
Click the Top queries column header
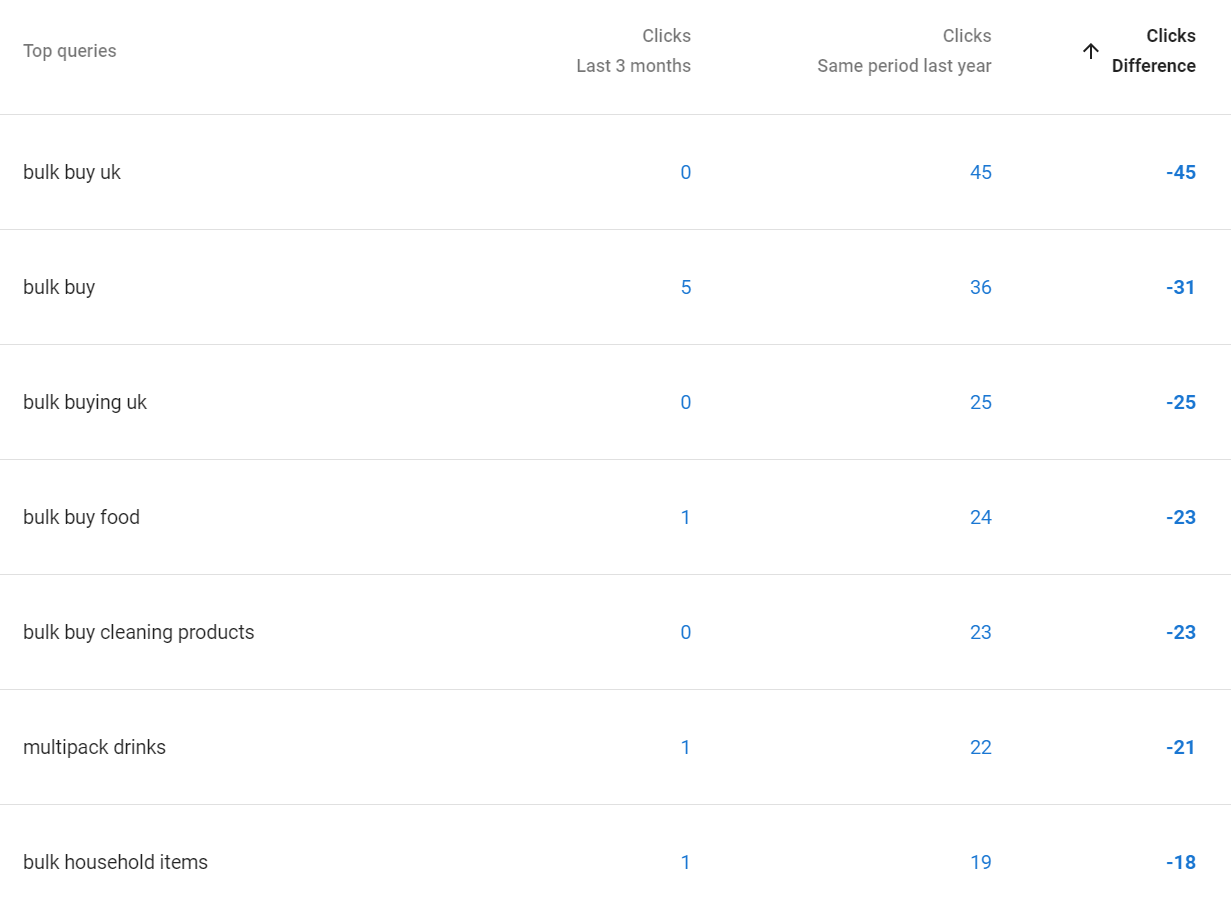[x=70, y=51]
